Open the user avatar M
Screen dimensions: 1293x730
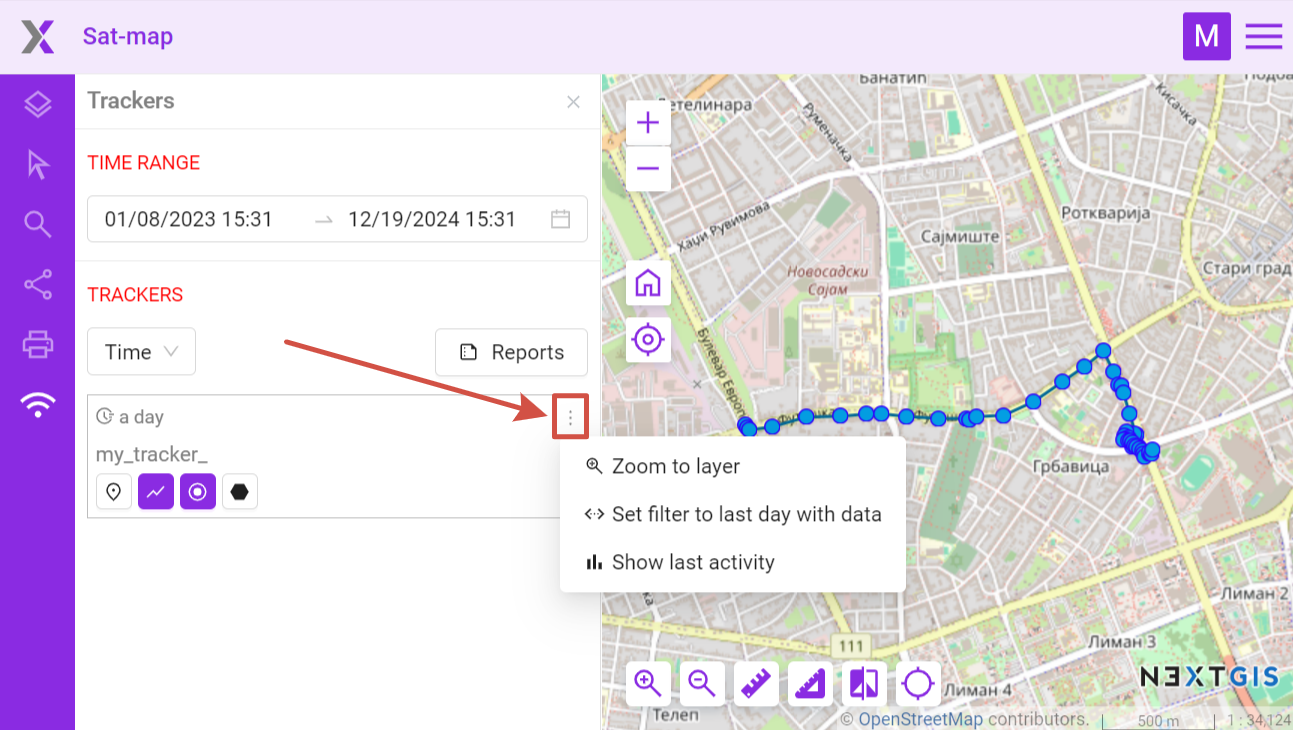[x=1207, y=36]
